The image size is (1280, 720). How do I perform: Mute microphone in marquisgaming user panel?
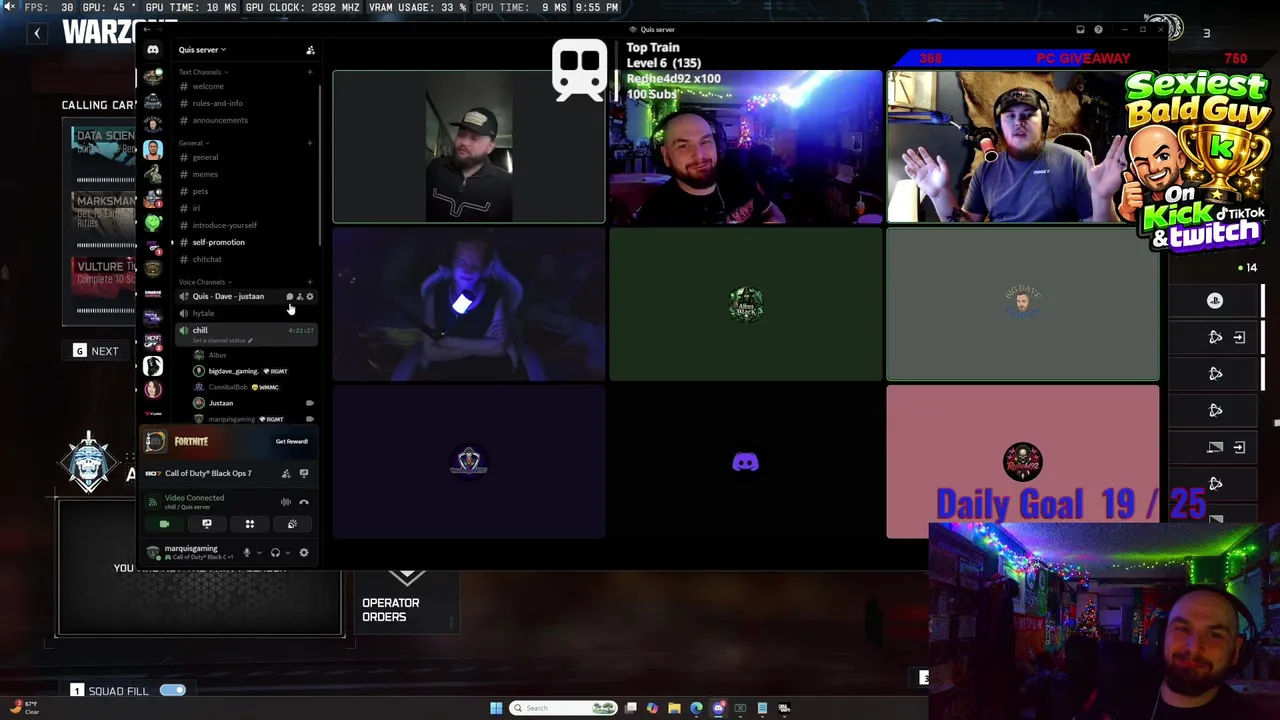(247, 552)
